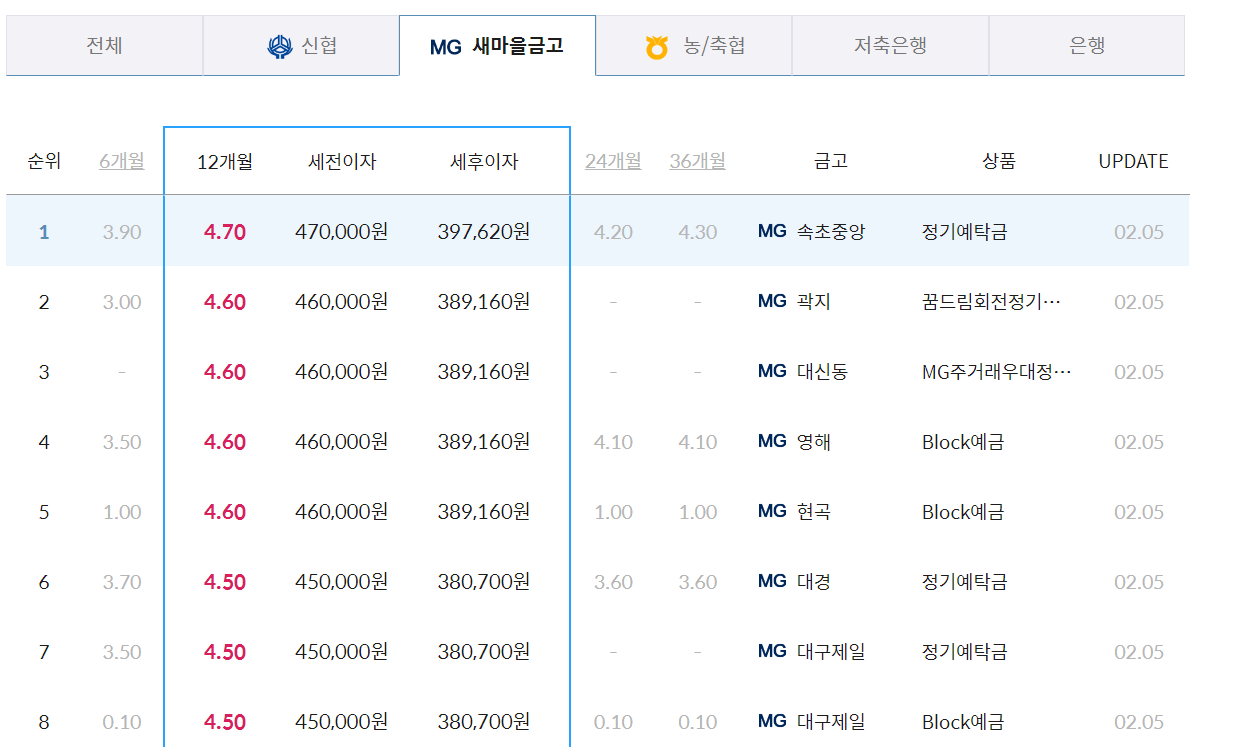Click the 4.60 rate in 곽지 row

click(225, 302)
